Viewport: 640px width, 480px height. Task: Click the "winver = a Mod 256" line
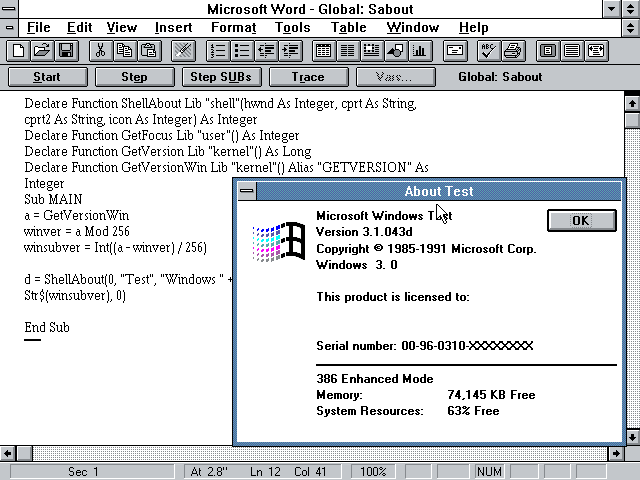point(77,231)
